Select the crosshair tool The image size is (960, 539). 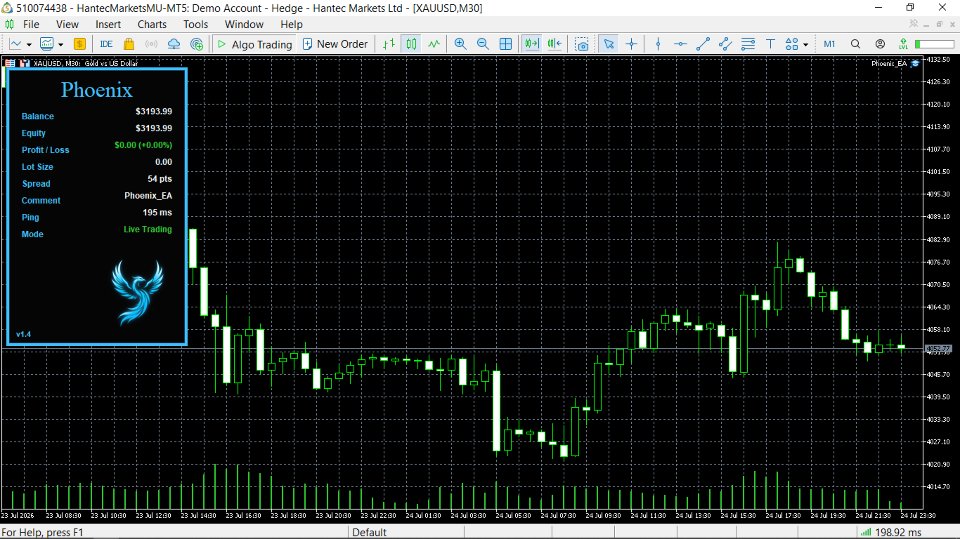click(x=631, y=44)
